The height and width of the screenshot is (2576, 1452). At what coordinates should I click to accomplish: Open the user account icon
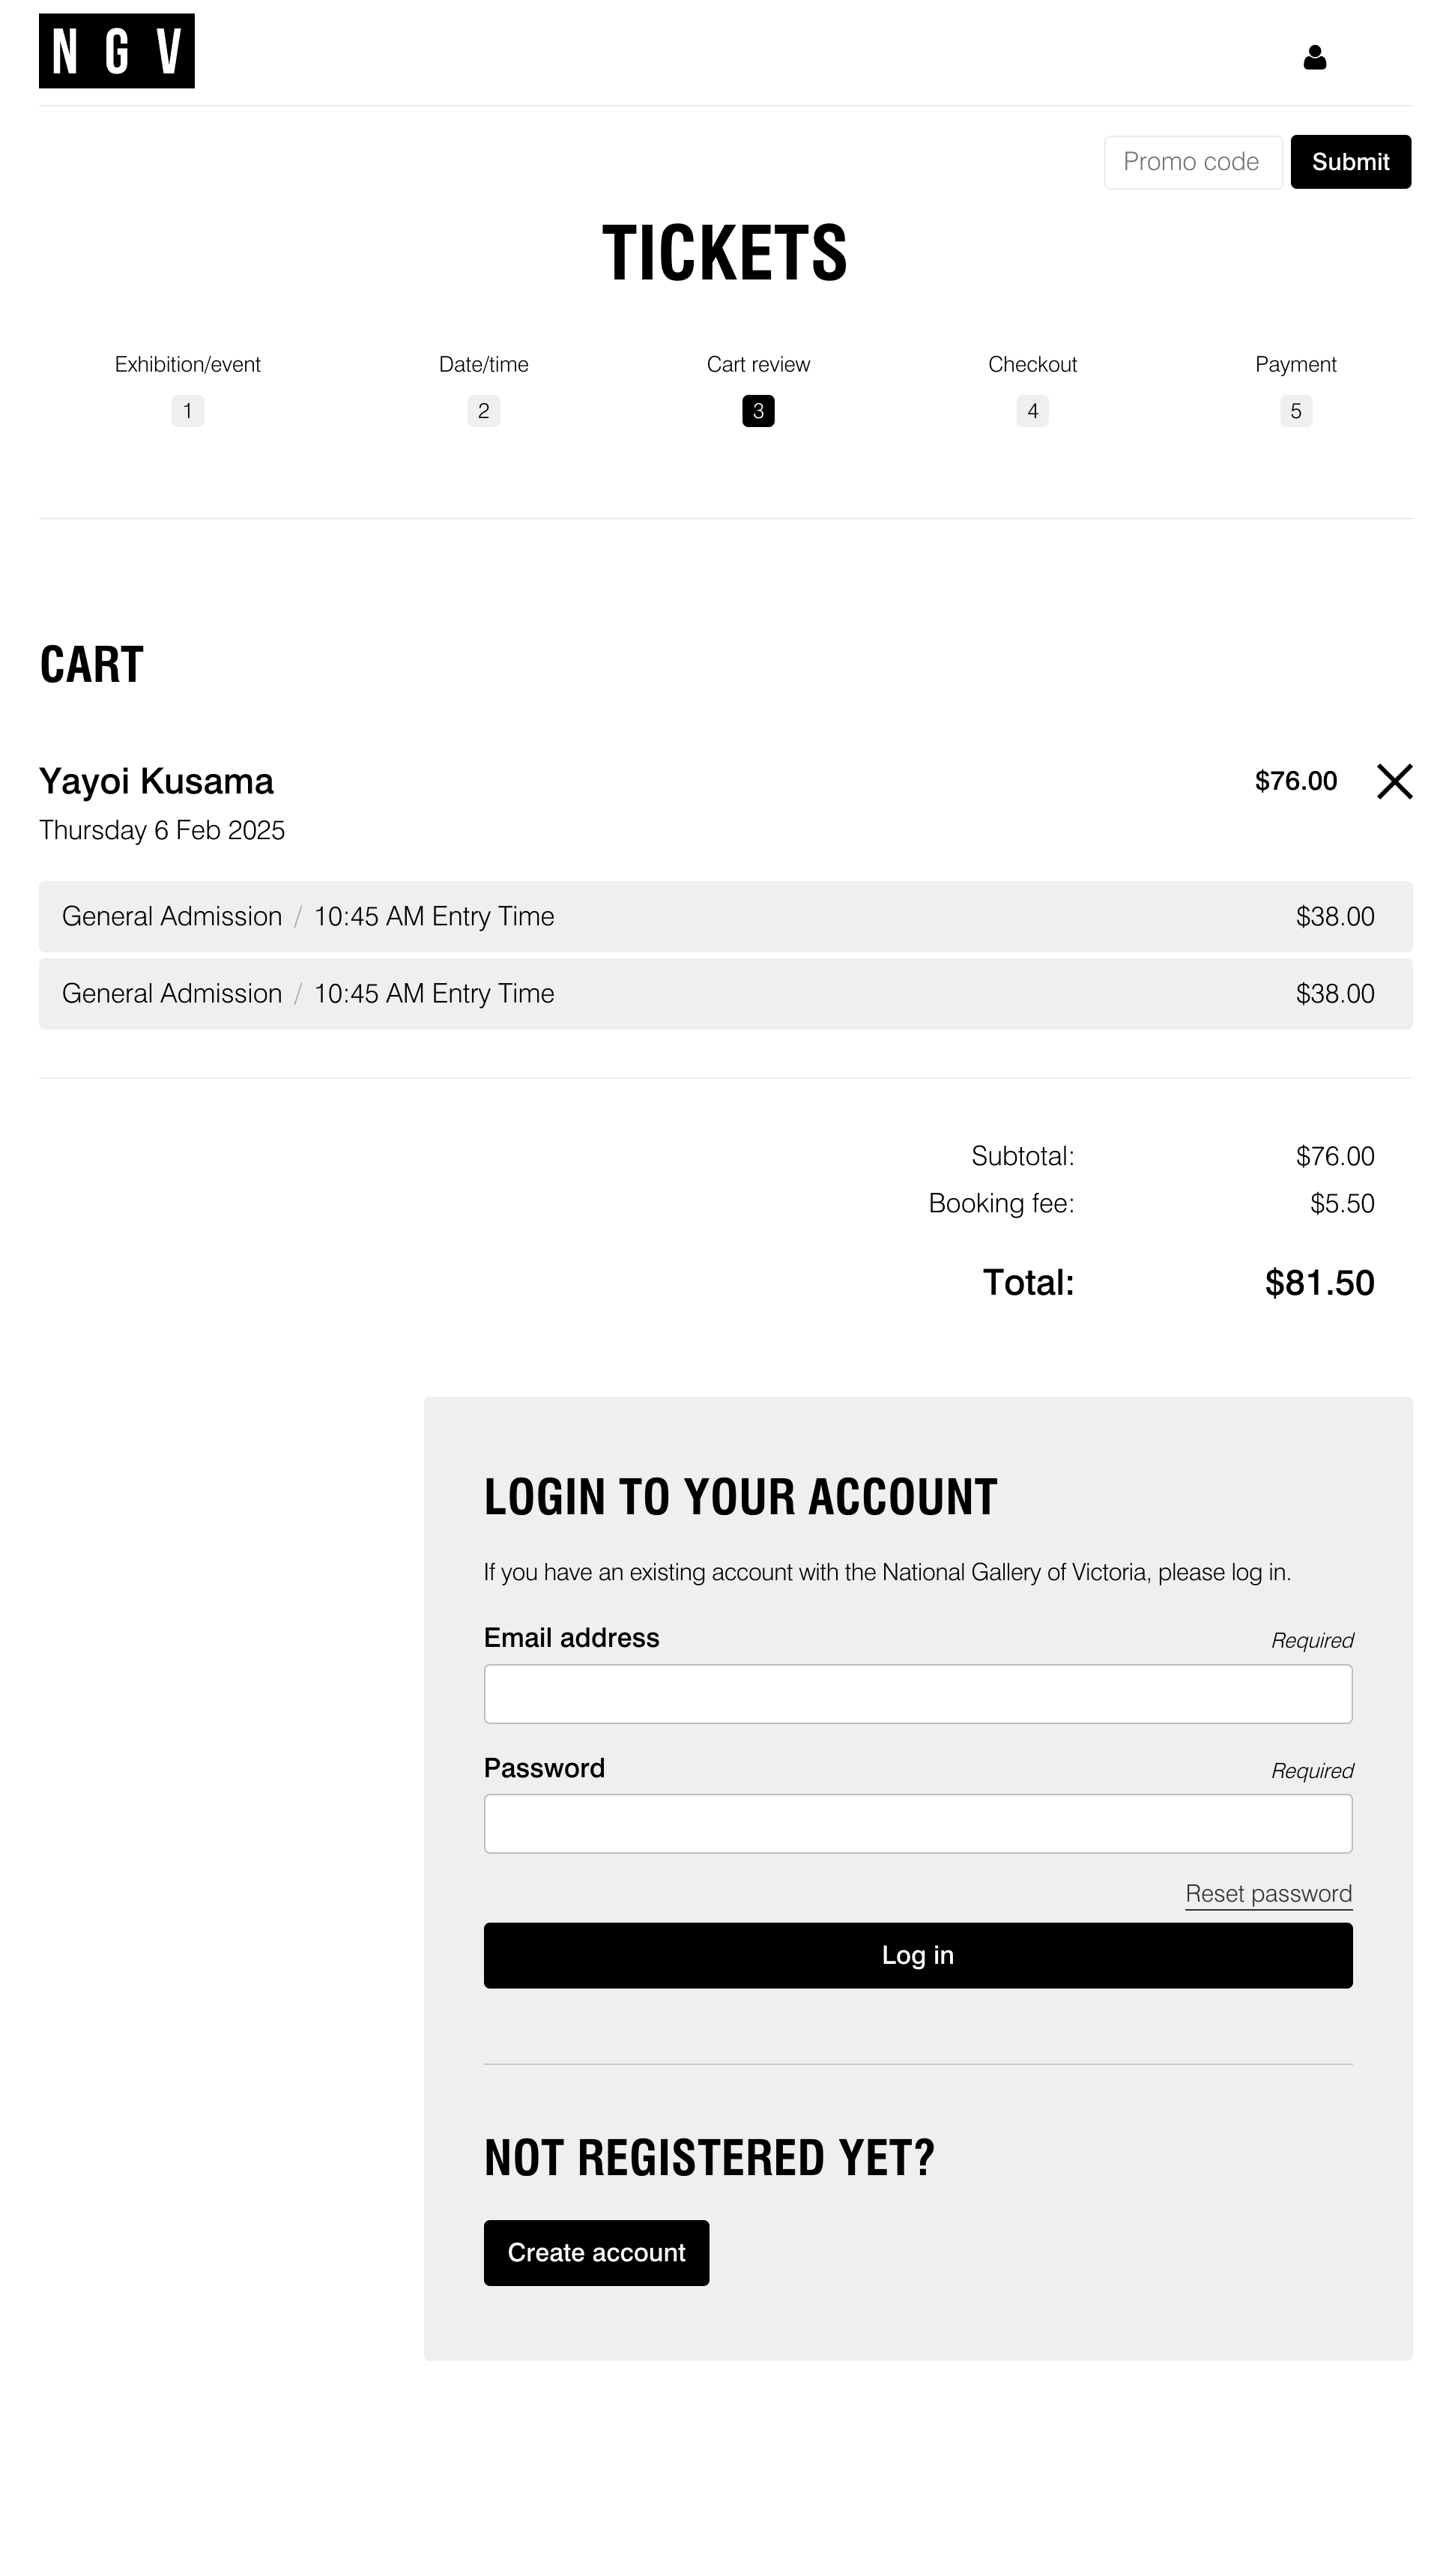[x=1314, y=58]
